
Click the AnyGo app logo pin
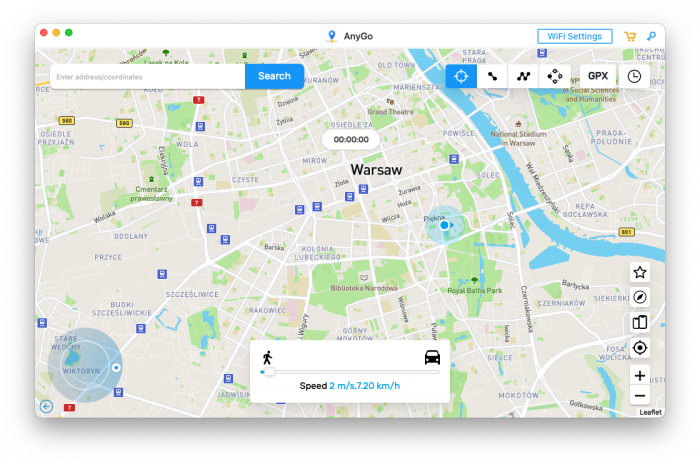(x=331, y=36)
